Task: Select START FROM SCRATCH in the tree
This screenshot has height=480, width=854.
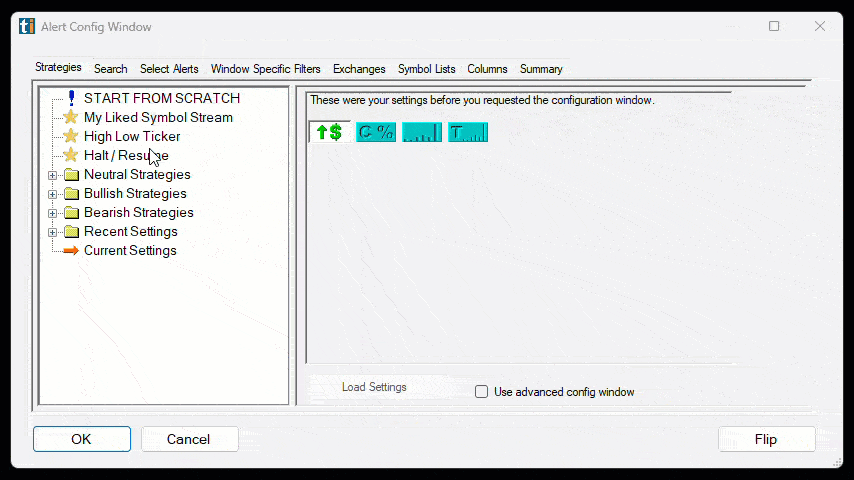Action: pos(162,98)
